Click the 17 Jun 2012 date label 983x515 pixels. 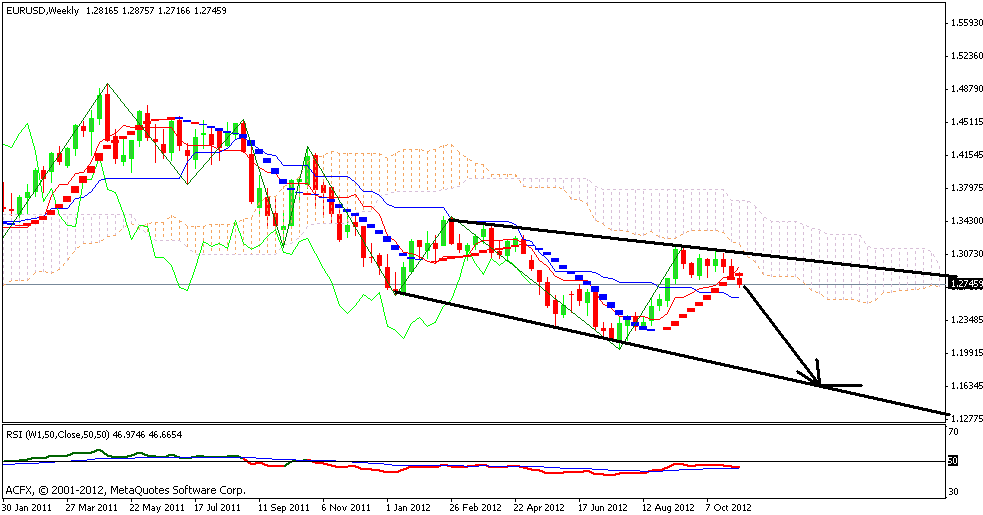click(x=602, y=507)
